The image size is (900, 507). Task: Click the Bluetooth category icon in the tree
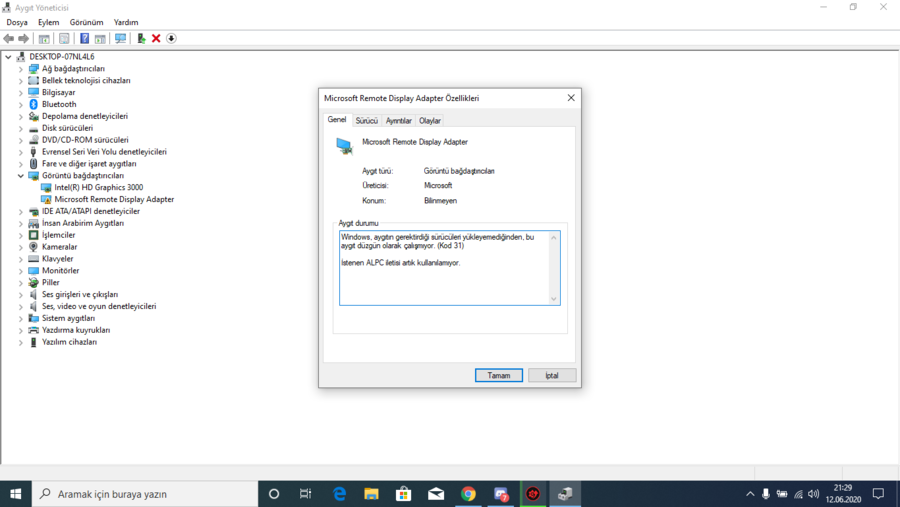pos(33,104)
